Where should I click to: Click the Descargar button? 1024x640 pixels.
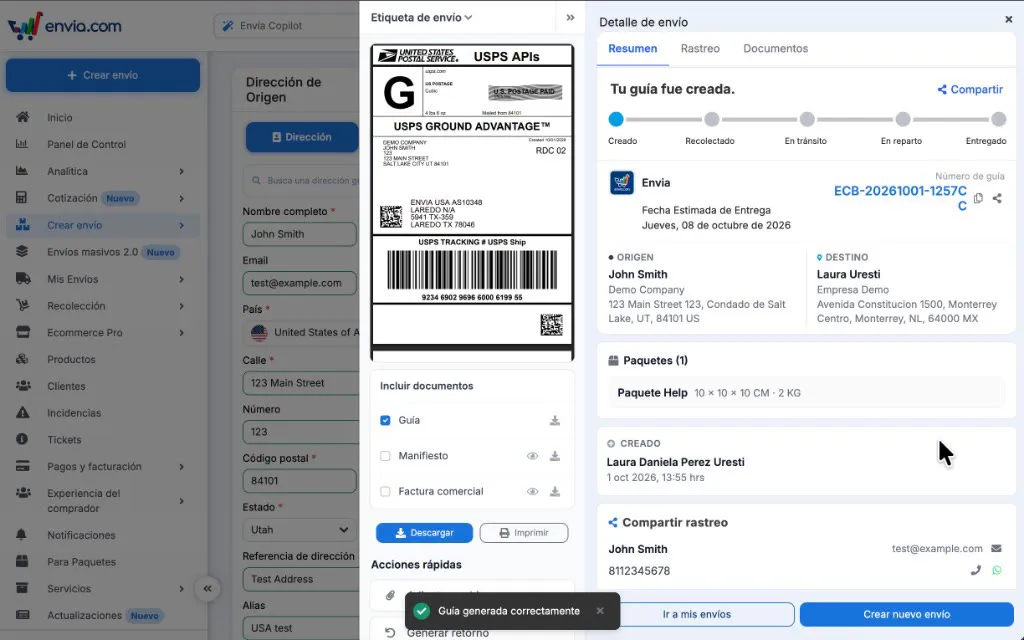pyautogui.click(x=424, y=533)
